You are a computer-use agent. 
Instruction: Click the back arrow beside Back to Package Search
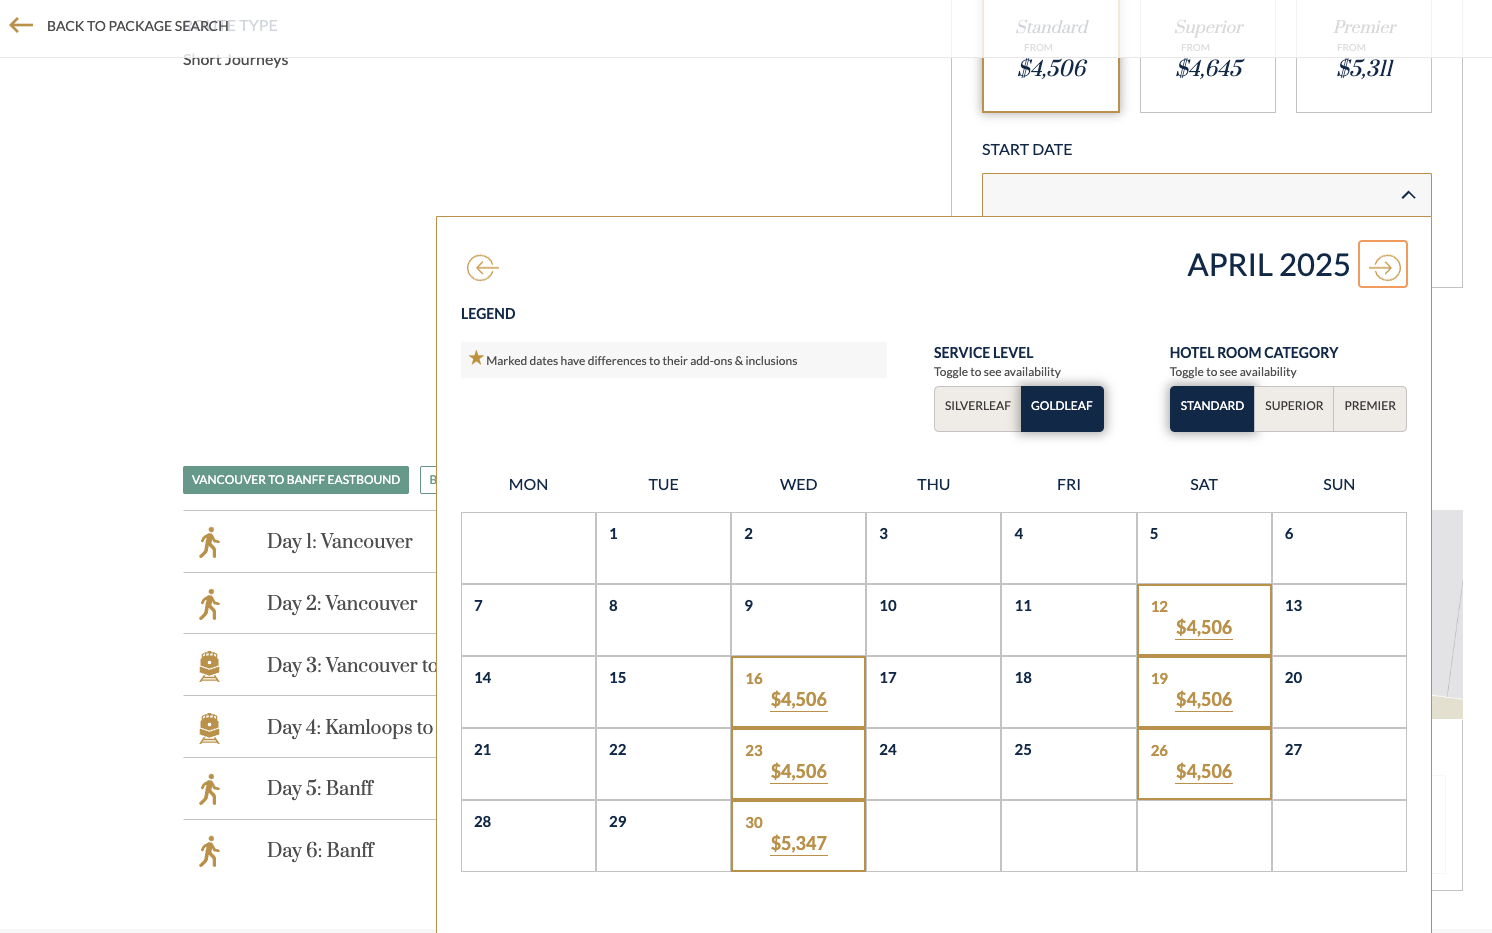pyautogui.click(x=21, y=25)
